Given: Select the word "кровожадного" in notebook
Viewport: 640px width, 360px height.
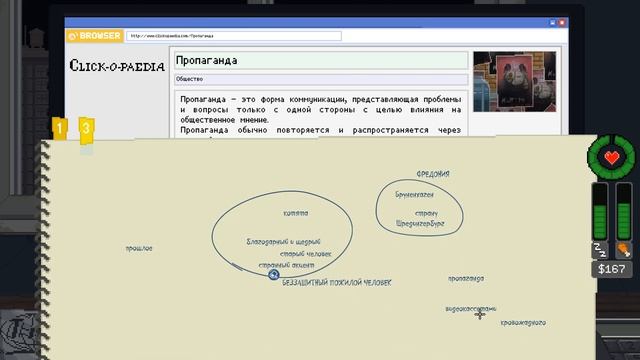Looking at the screenshot, I should 523,322.
